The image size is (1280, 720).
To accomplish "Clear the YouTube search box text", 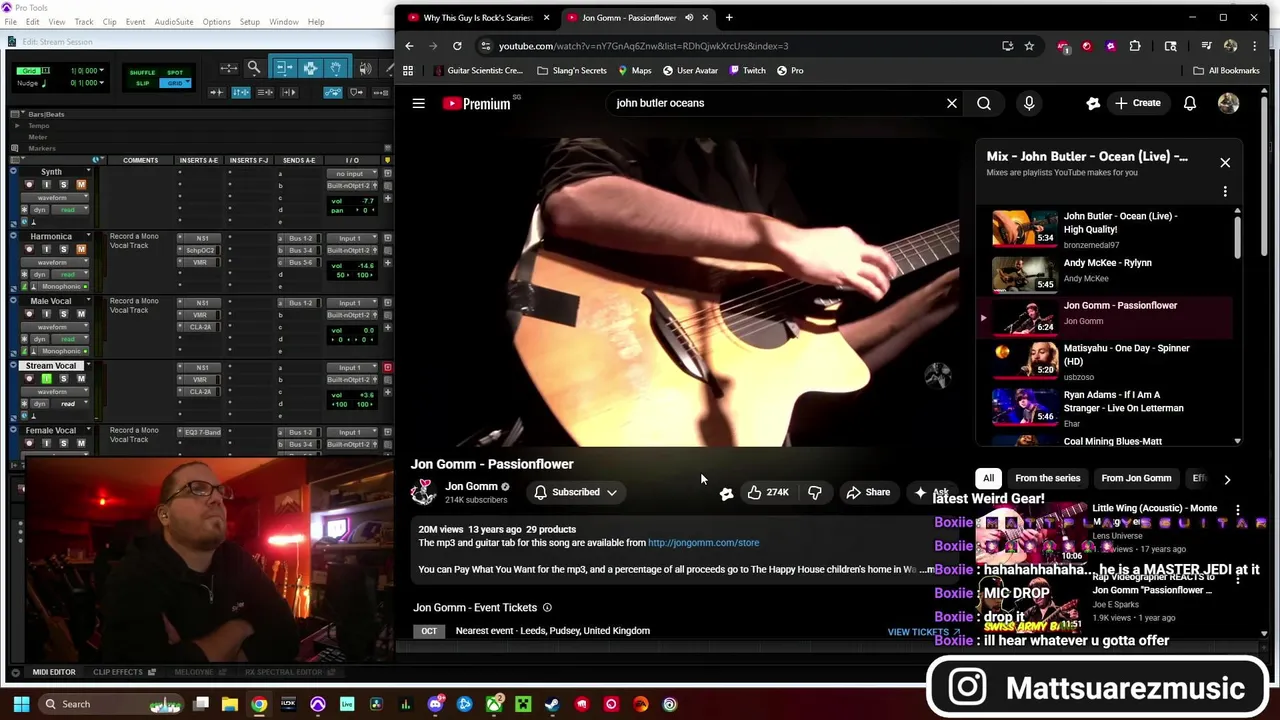I will [x=952, y=103].
